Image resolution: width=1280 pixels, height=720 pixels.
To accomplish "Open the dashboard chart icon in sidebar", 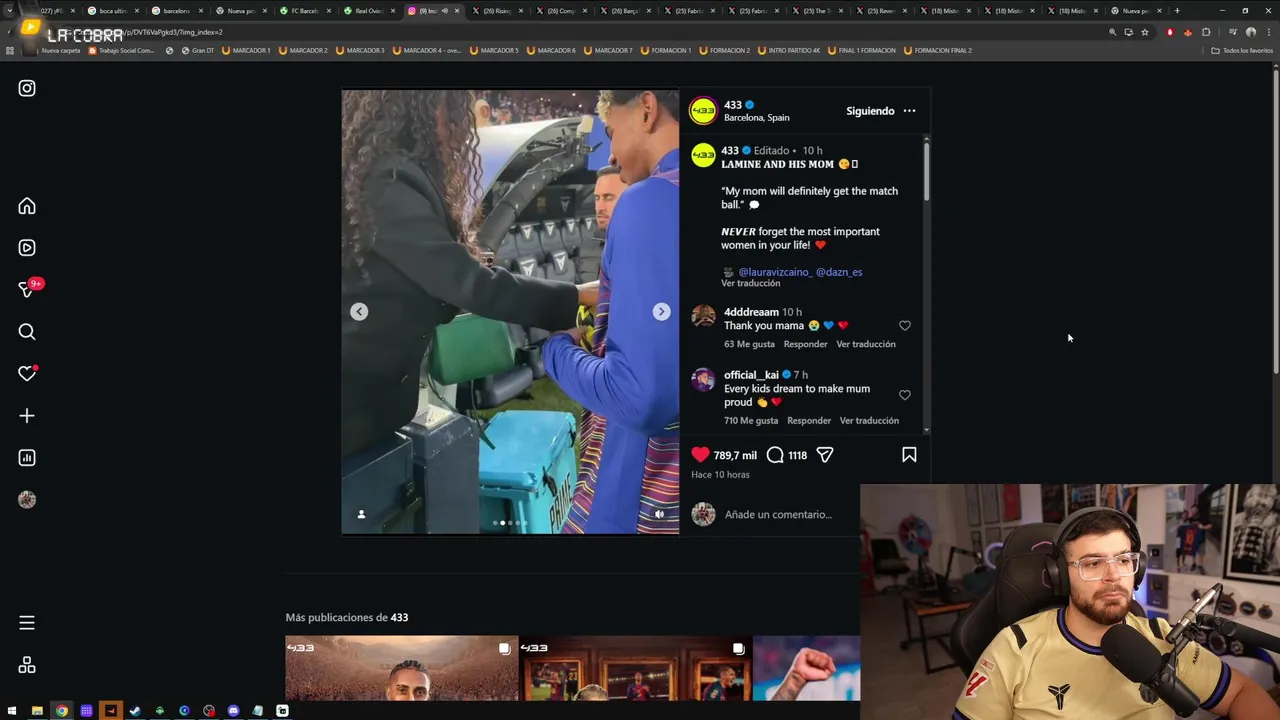I will point(27,458).
